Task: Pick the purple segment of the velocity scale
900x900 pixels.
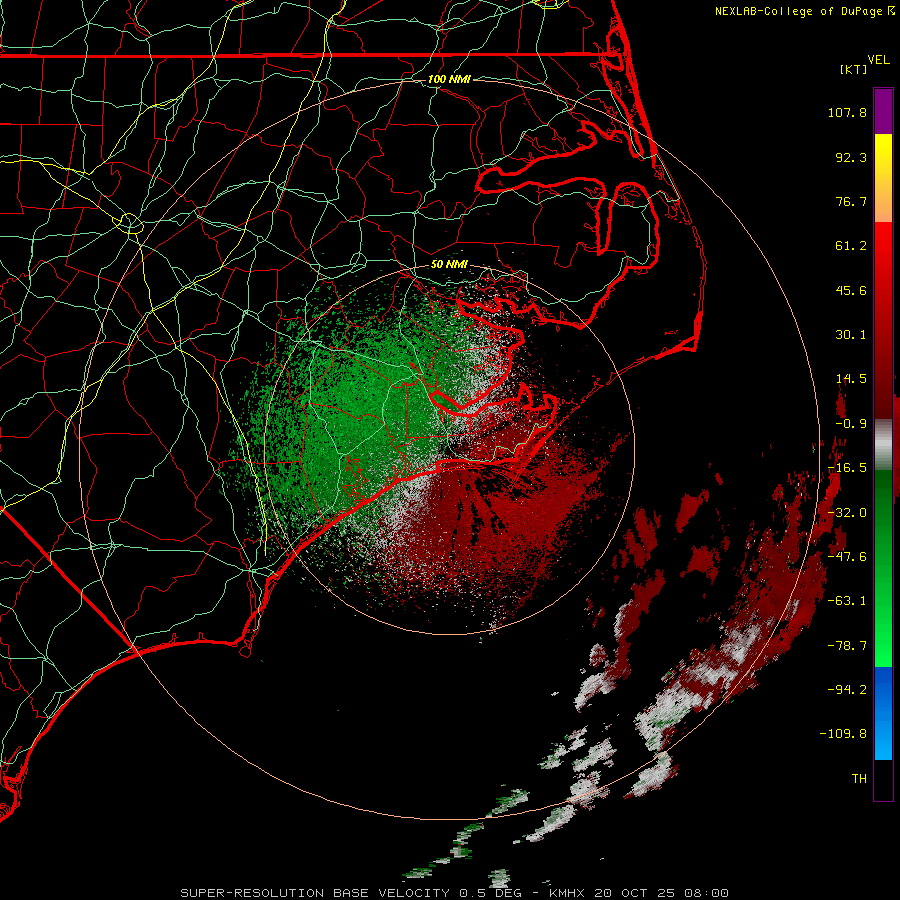Action: pyautogui.click(x=883, y=111)
